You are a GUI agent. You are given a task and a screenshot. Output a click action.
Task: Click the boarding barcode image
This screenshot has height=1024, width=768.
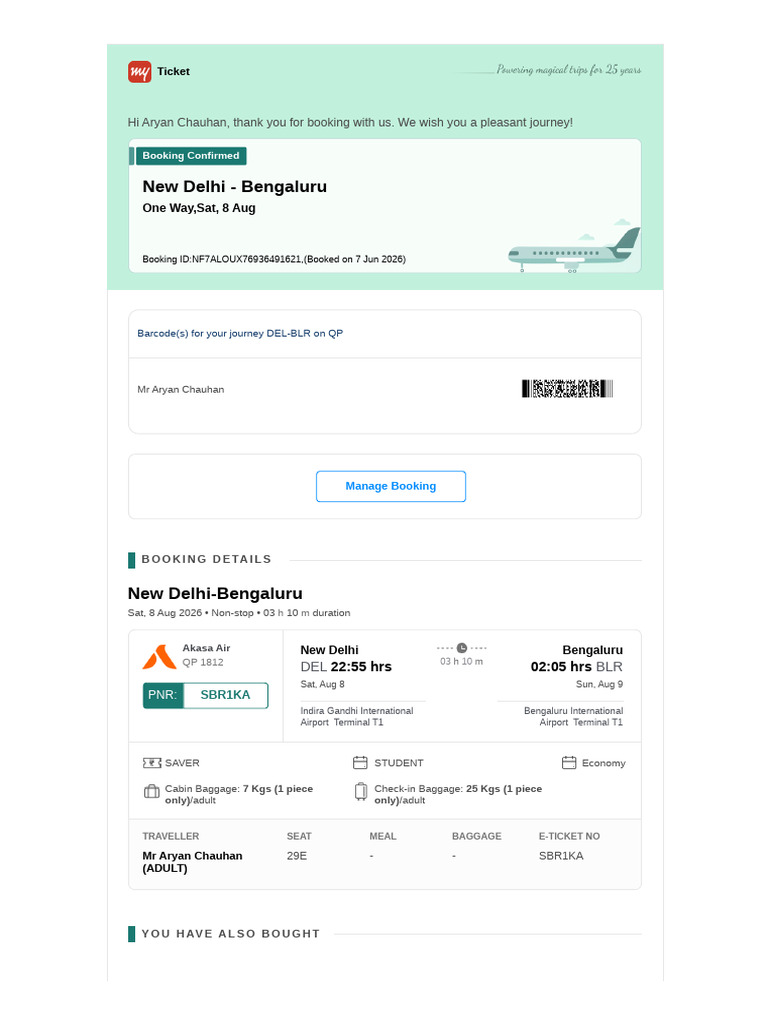pos(568,389)
